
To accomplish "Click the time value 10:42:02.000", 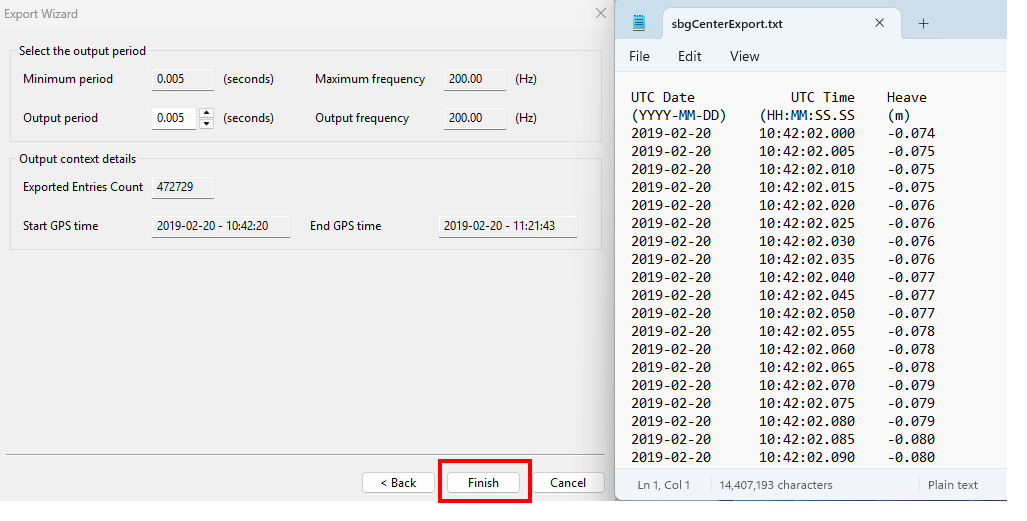I will (807, 134).
